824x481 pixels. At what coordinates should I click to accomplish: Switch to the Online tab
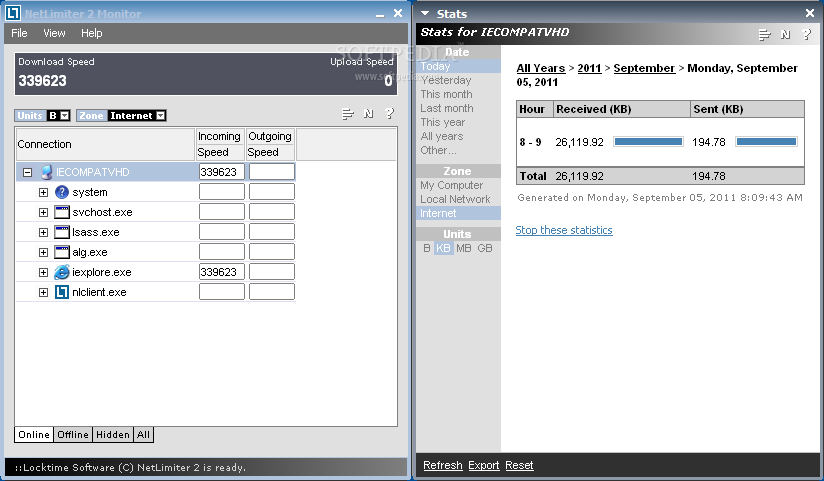[x=34, y=435]
